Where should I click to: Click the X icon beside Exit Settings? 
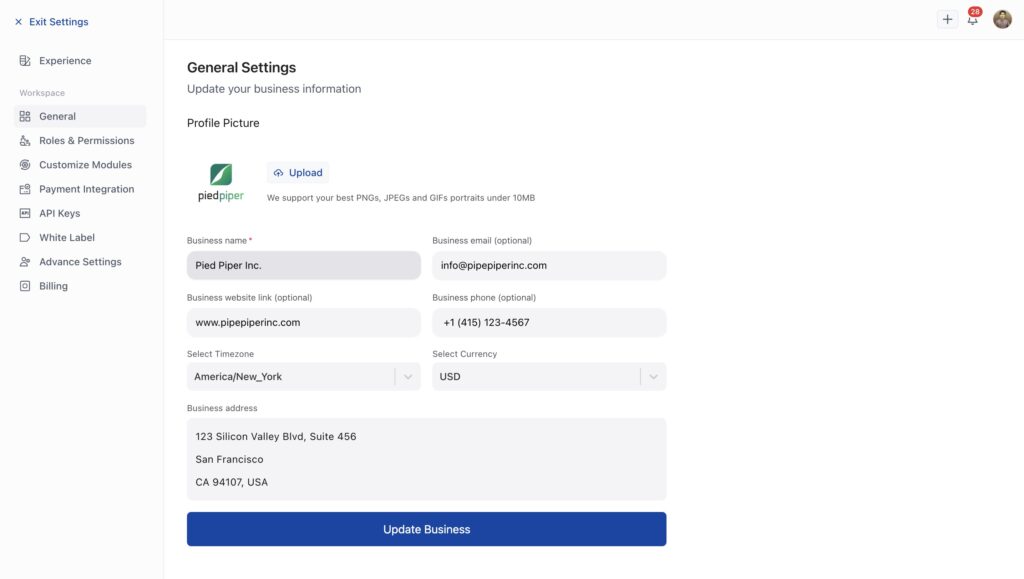point(18,22)
